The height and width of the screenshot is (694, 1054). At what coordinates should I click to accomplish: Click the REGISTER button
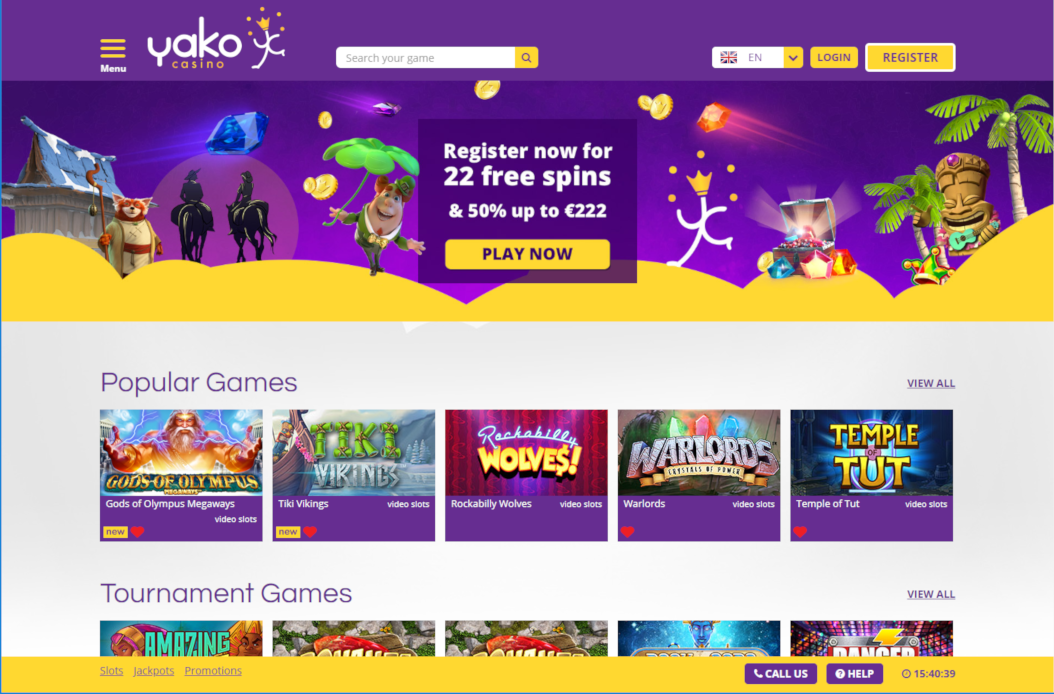[x=910, y=58]
